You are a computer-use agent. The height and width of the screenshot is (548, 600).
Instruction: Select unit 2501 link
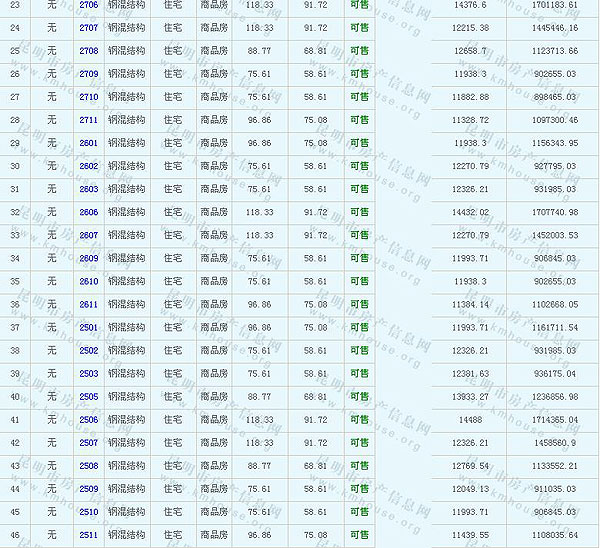point(88,327)
